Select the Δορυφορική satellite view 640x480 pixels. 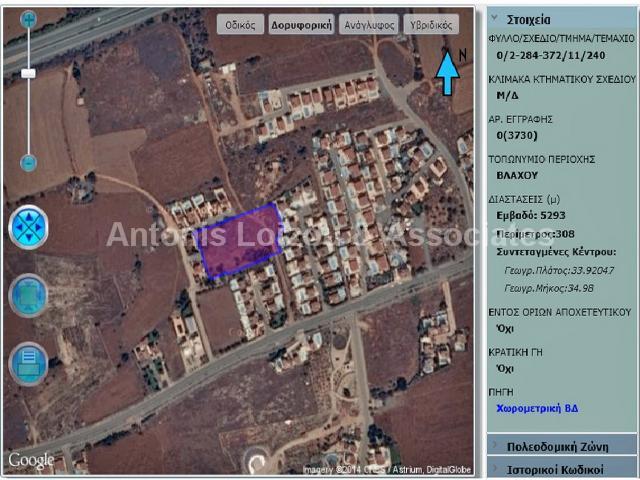[x=302, y=24]
